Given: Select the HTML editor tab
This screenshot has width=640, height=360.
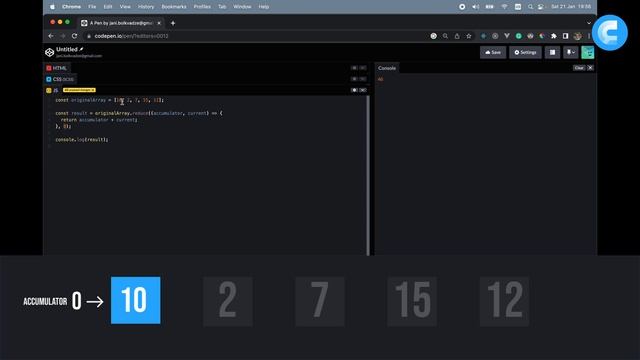Looking at the screenshot, I should pyautogui.click(x=57, y=68).
